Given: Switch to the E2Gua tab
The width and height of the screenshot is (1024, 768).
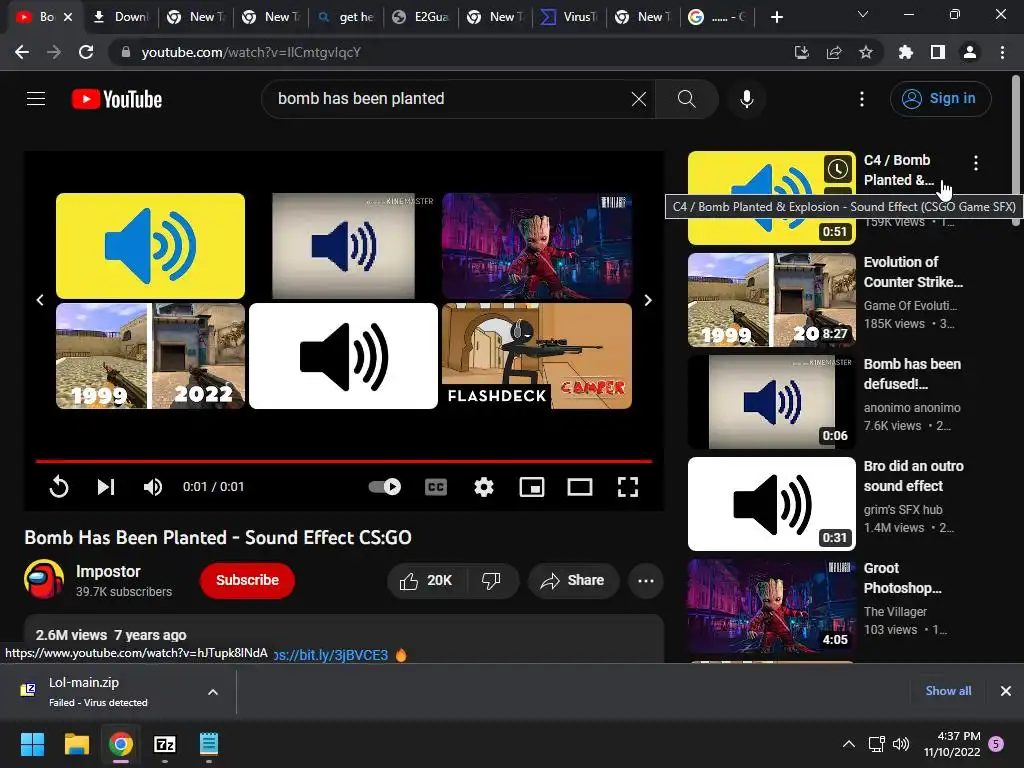Looking at the screenshot, I should 421,17.
